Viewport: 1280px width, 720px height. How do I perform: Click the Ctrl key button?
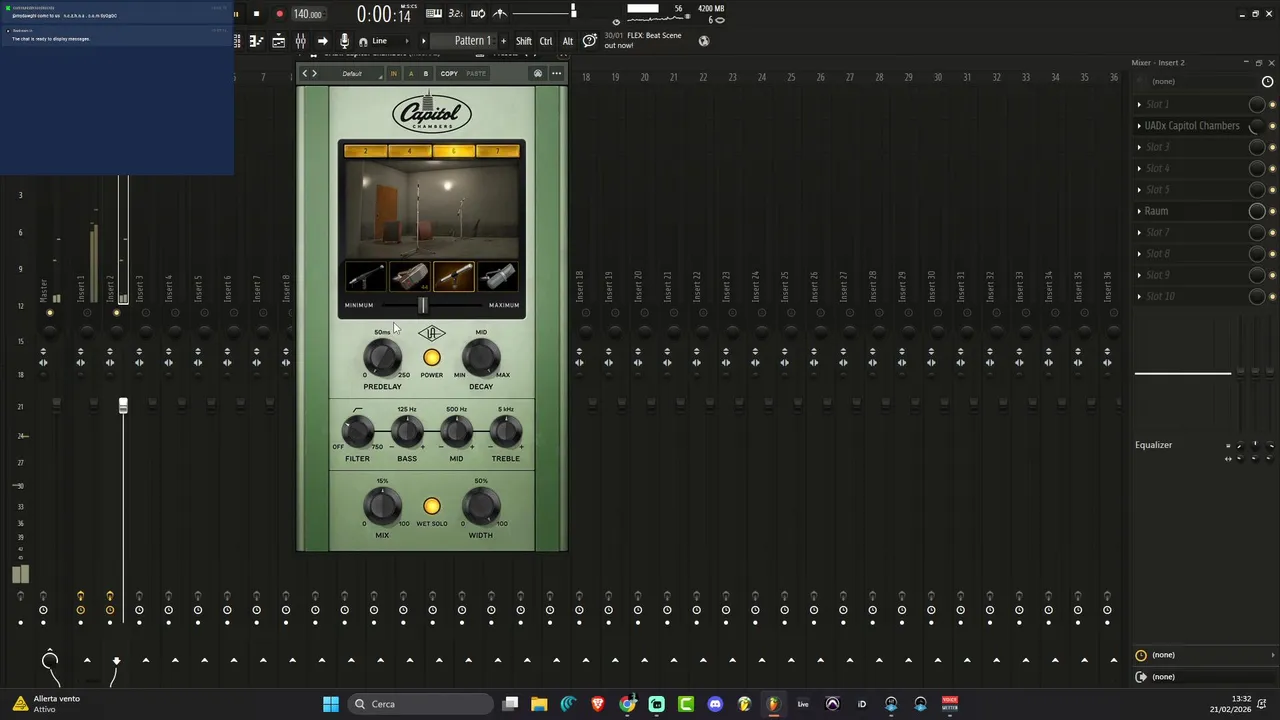coord(546,41)
